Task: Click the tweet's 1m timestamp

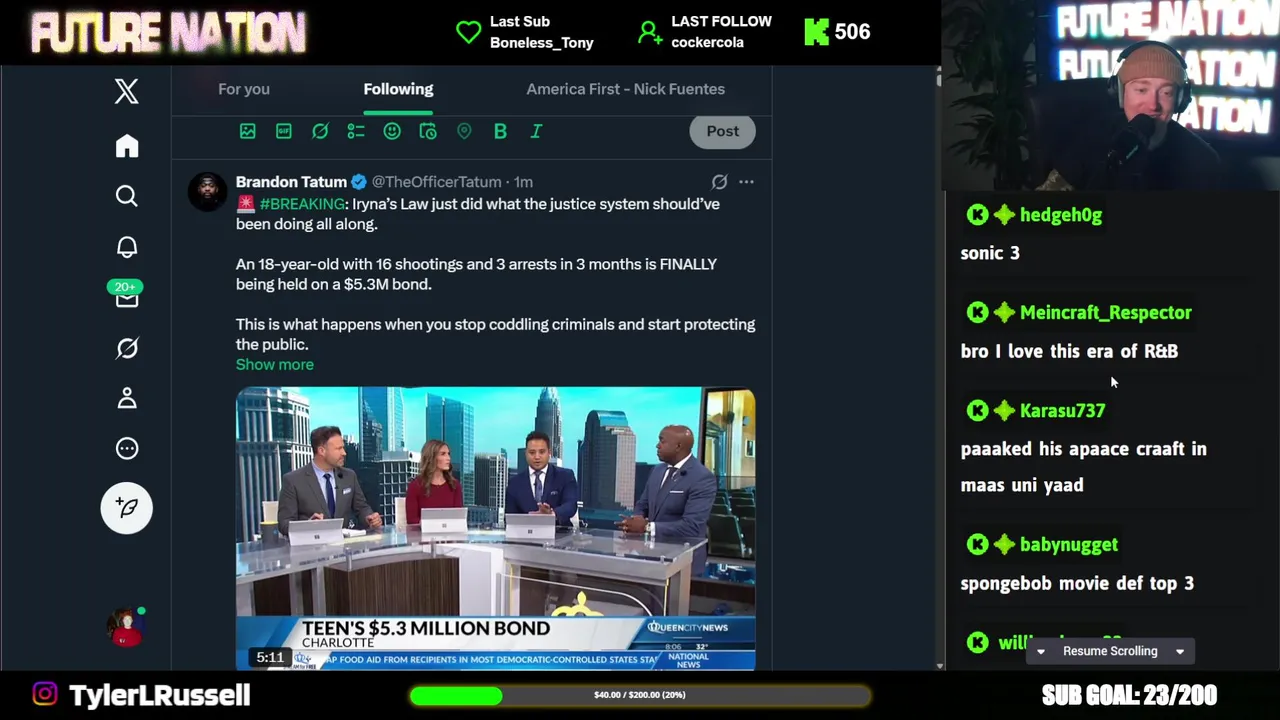Action: [524, 182]
